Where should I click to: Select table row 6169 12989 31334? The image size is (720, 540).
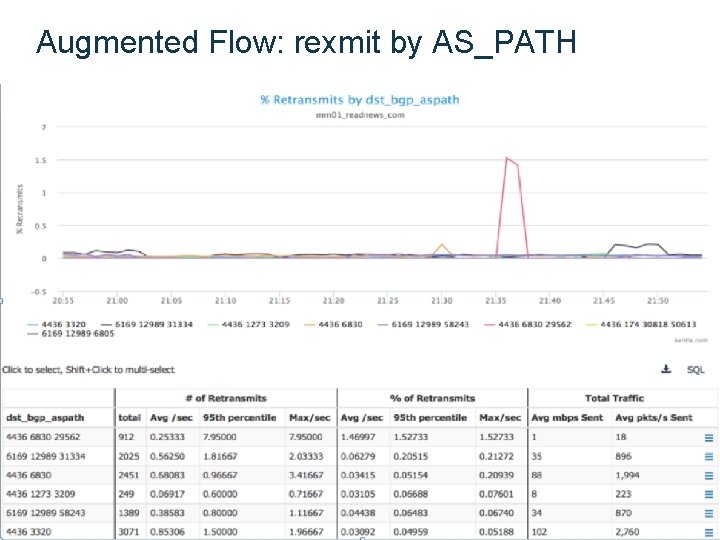(360, 456)
